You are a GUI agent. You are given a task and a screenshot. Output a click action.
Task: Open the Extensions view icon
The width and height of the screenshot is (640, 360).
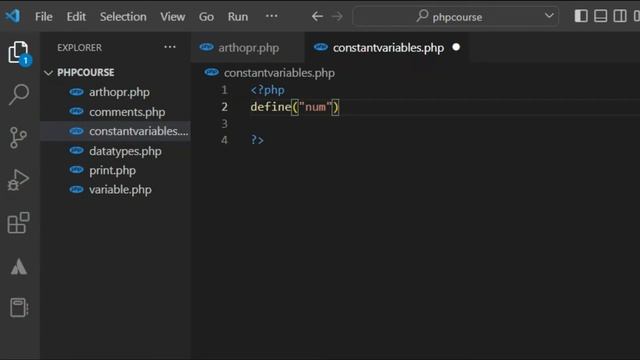pos(18,223)
